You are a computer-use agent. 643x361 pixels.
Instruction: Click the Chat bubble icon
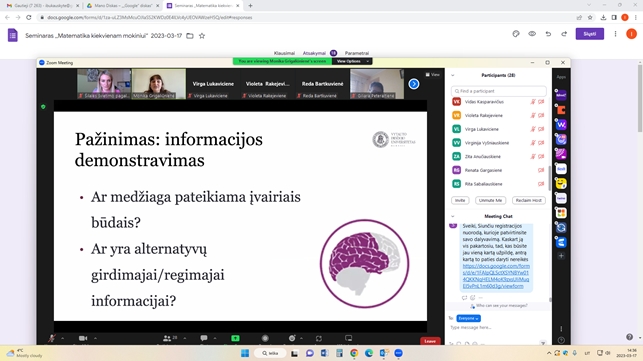pyautogui.click(x=204, y=338)
